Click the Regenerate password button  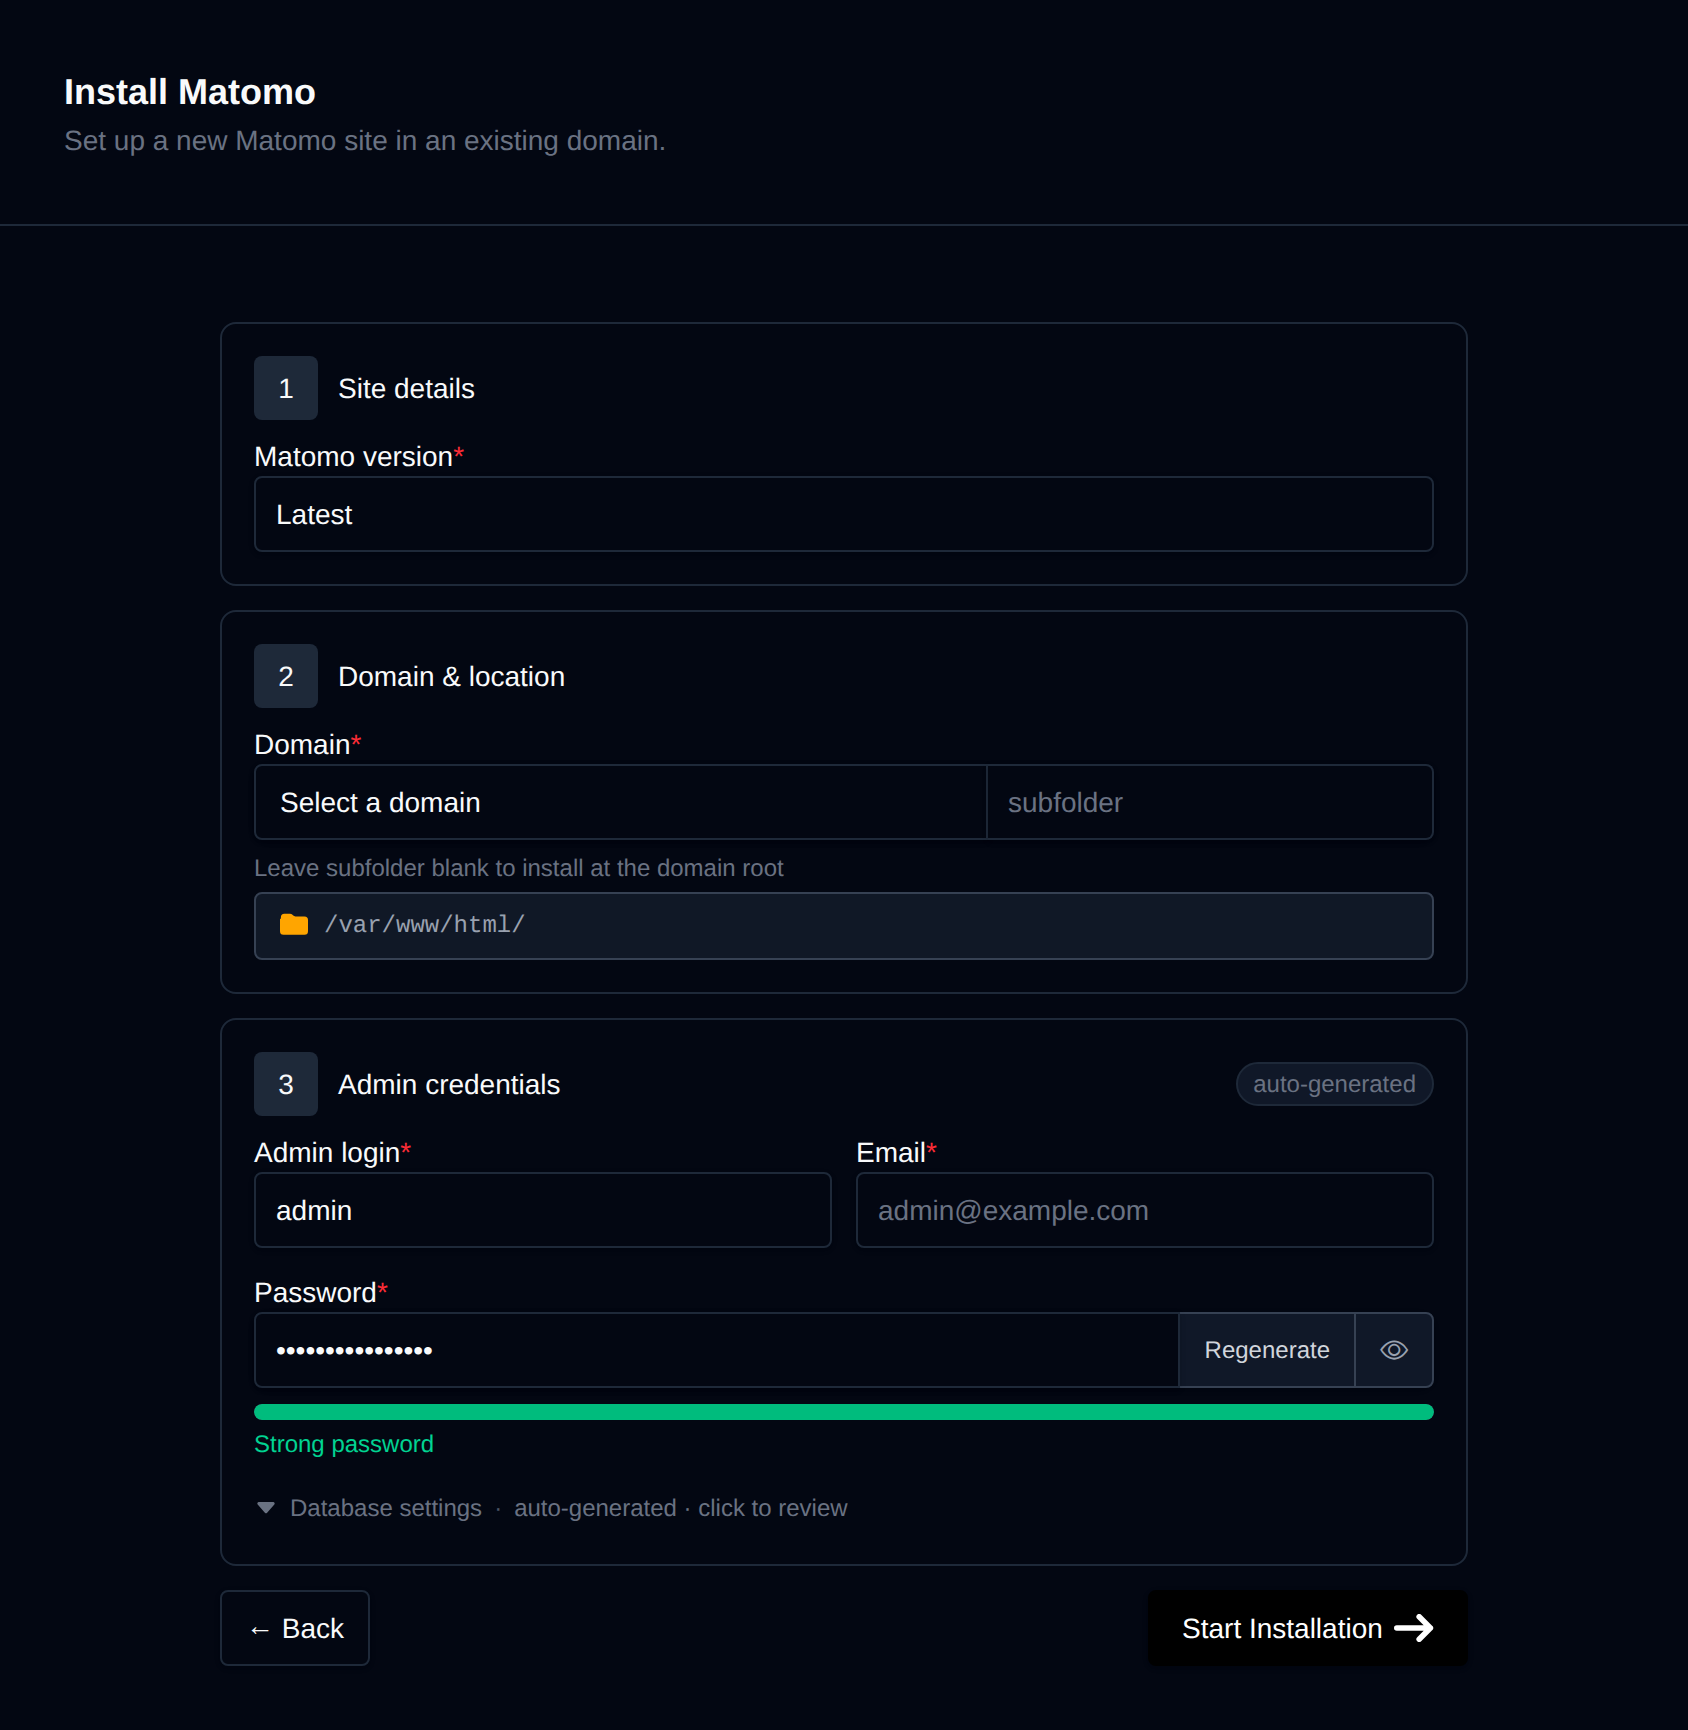tap(1267, 1350)
